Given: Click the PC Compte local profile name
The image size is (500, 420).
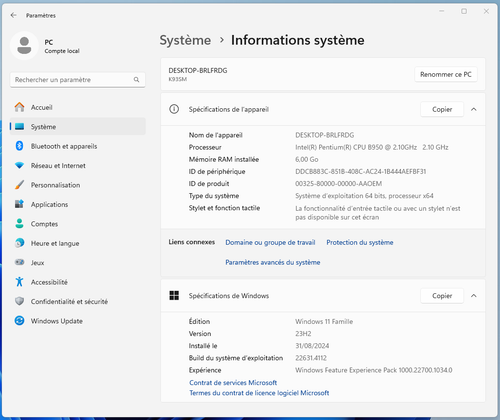Looking at the screenshot, I should pos(62,46).
